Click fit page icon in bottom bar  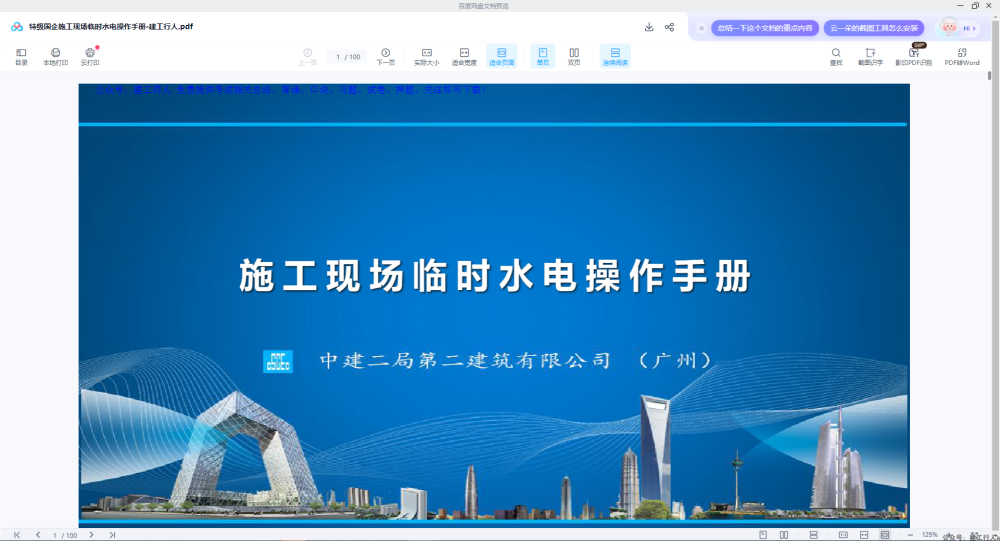click(885, 535)
